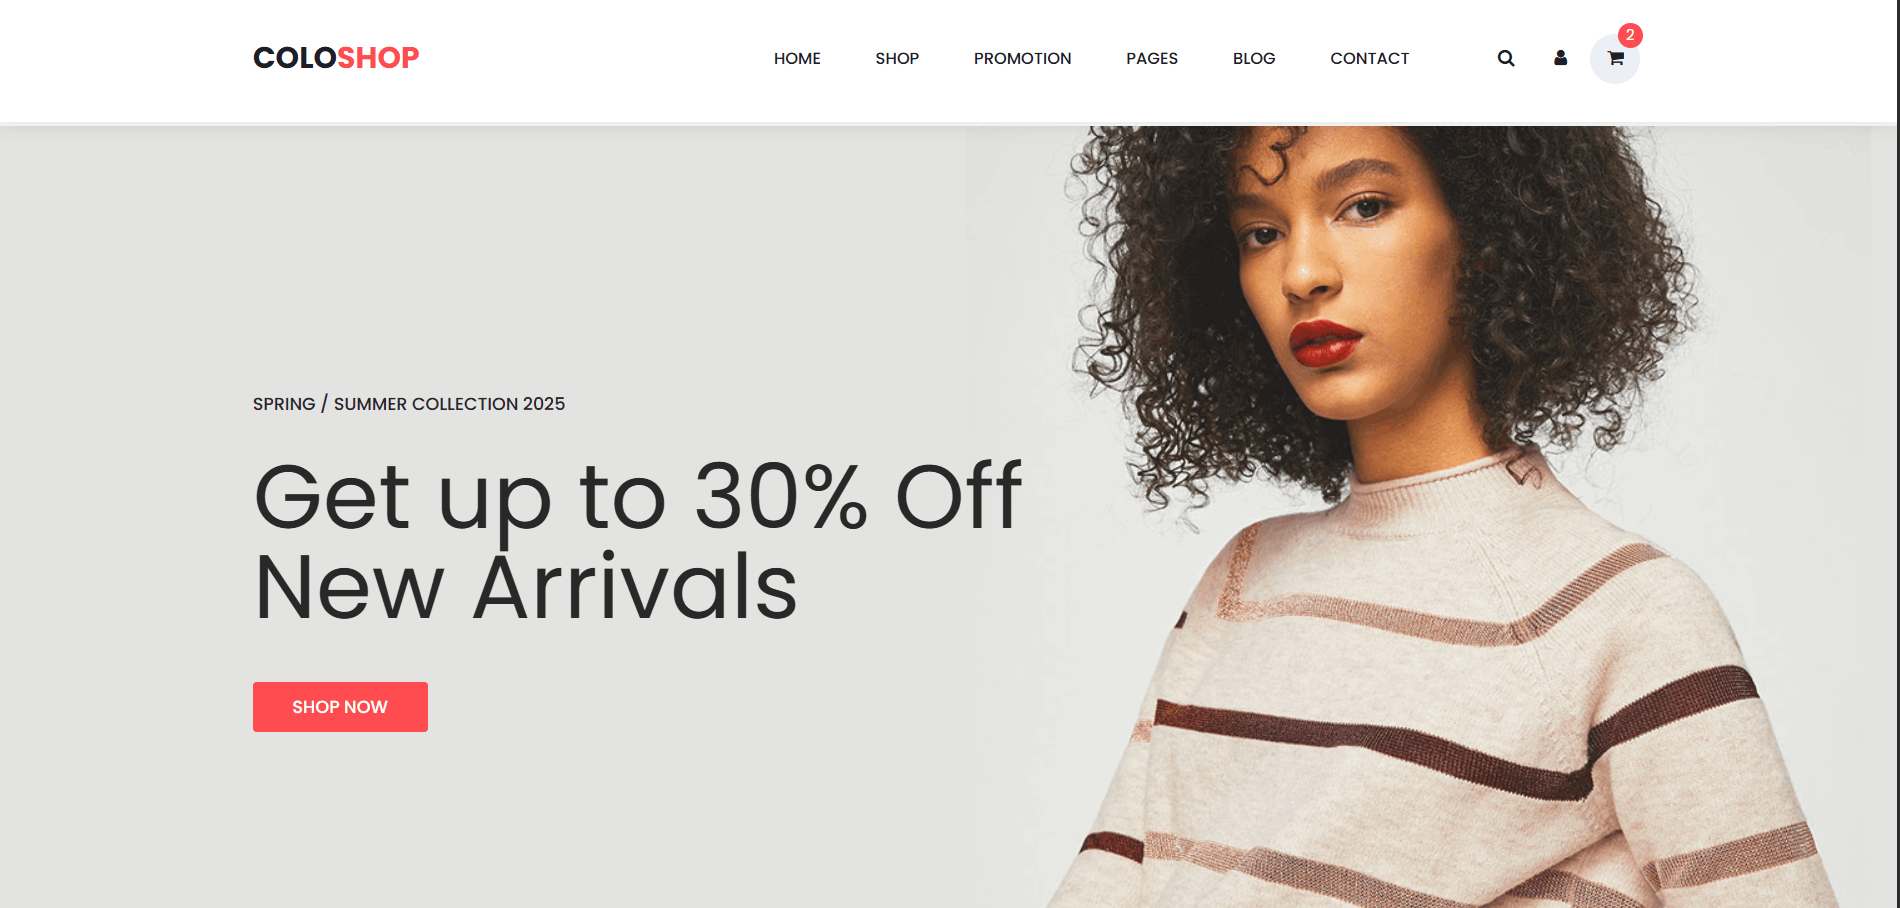Click the Get up to 30% Off heading line
Image resolution: width=1900 pixels, height=908 pixels.
638,497
